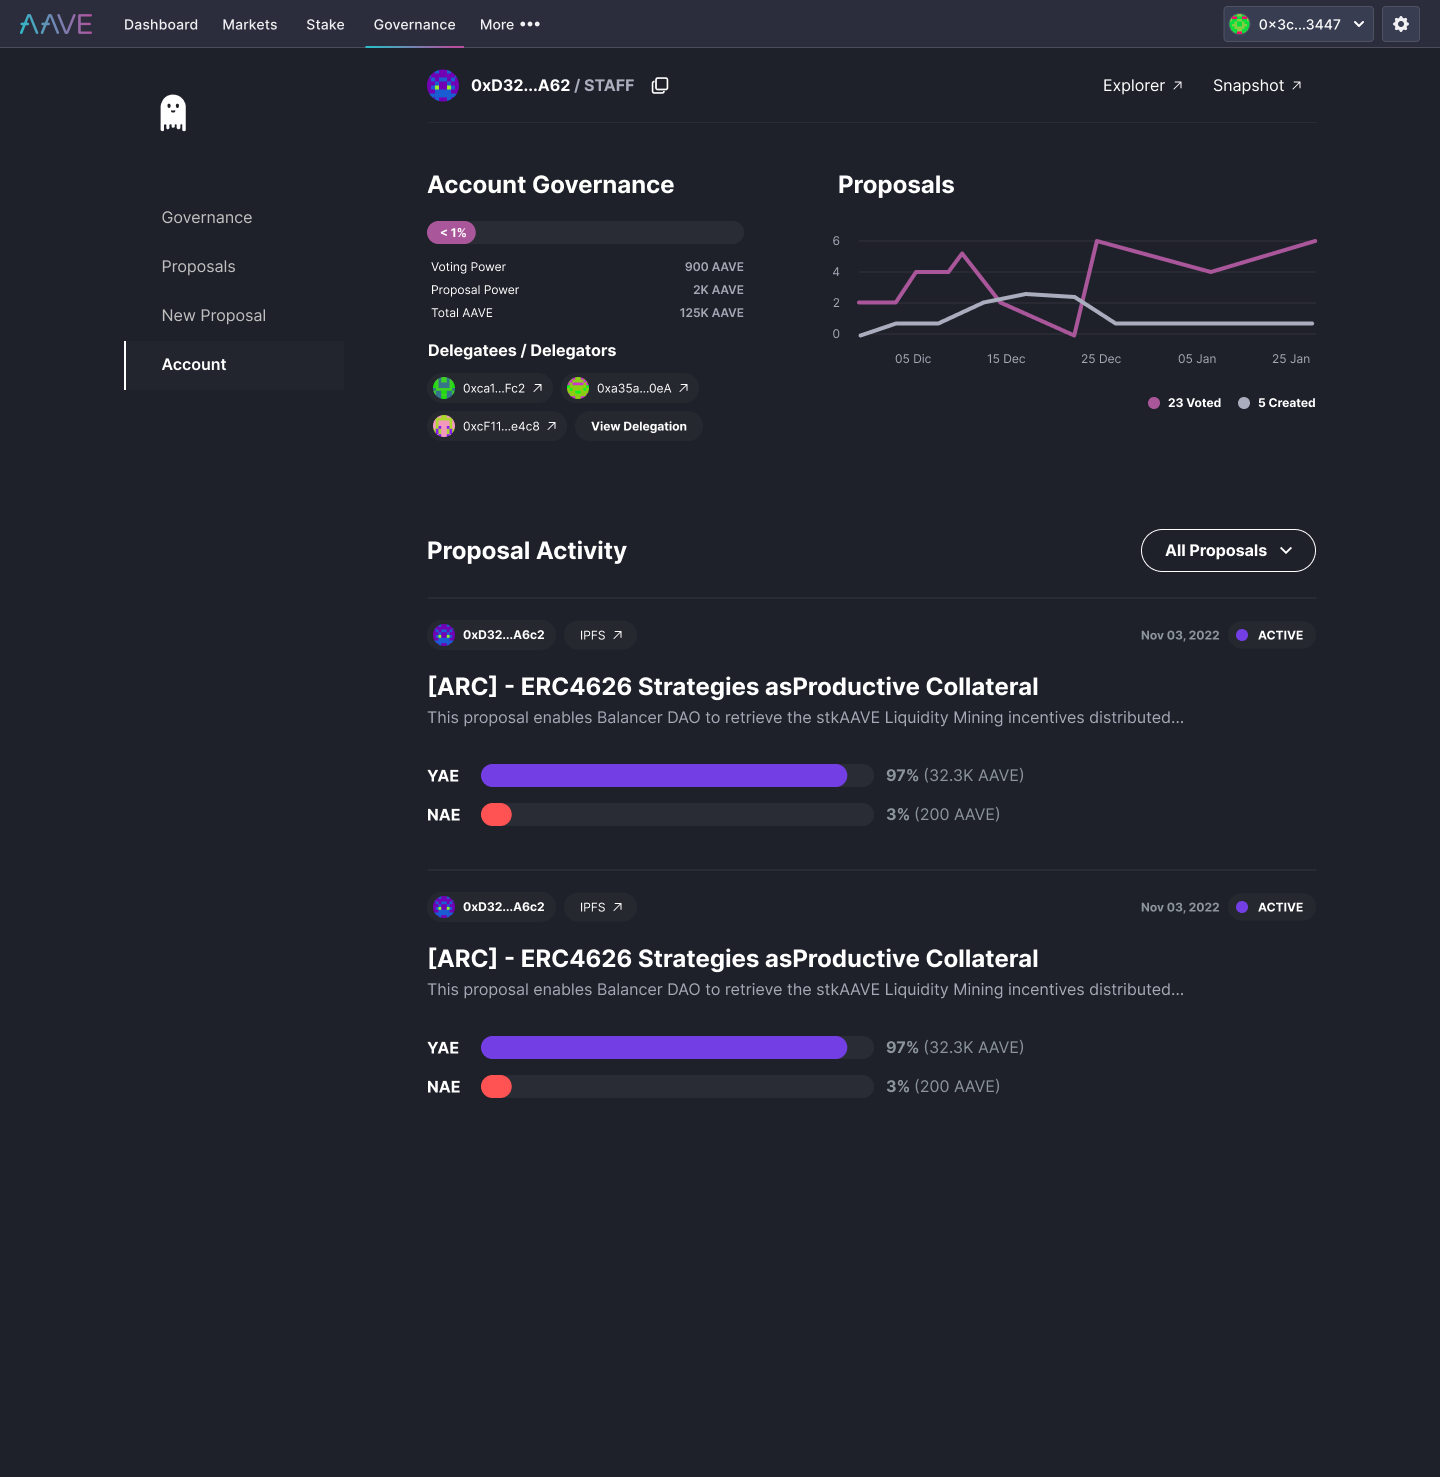Image resolution: width=1440 pixels, height=1477 pixels.
Task: Click the first proposal's author avatar
Action: (x=444, y=635)
